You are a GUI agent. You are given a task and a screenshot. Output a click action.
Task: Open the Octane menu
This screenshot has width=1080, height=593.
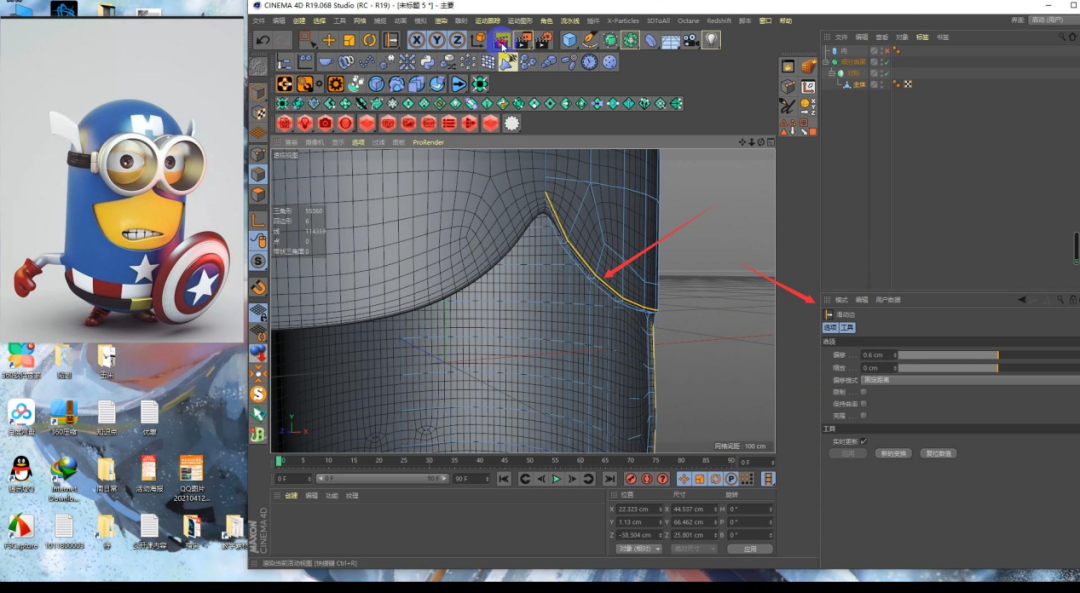point(688,21)
